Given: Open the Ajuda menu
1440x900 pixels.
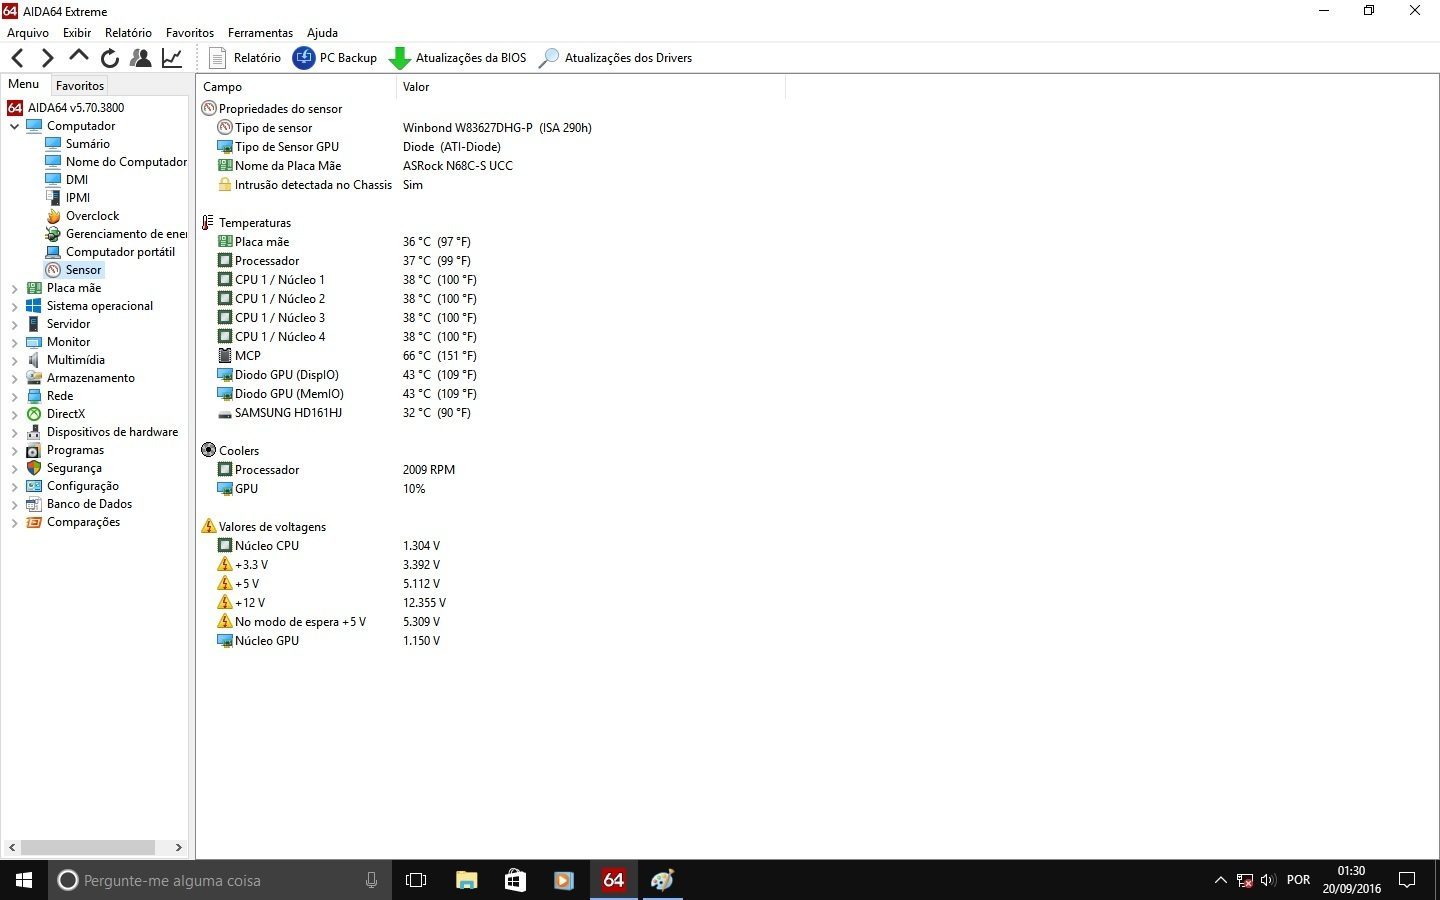Looking at the screenshot, I should pyautogui.click(x=322, y=33).
